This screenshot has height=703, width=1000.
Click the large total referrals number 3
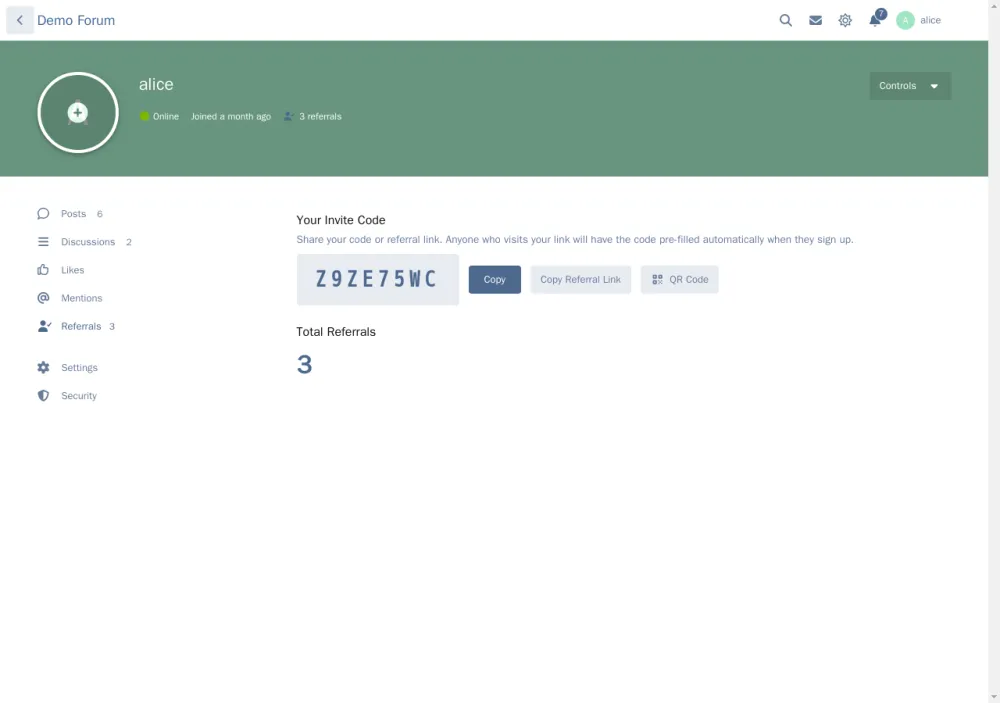tap(304, 365)
